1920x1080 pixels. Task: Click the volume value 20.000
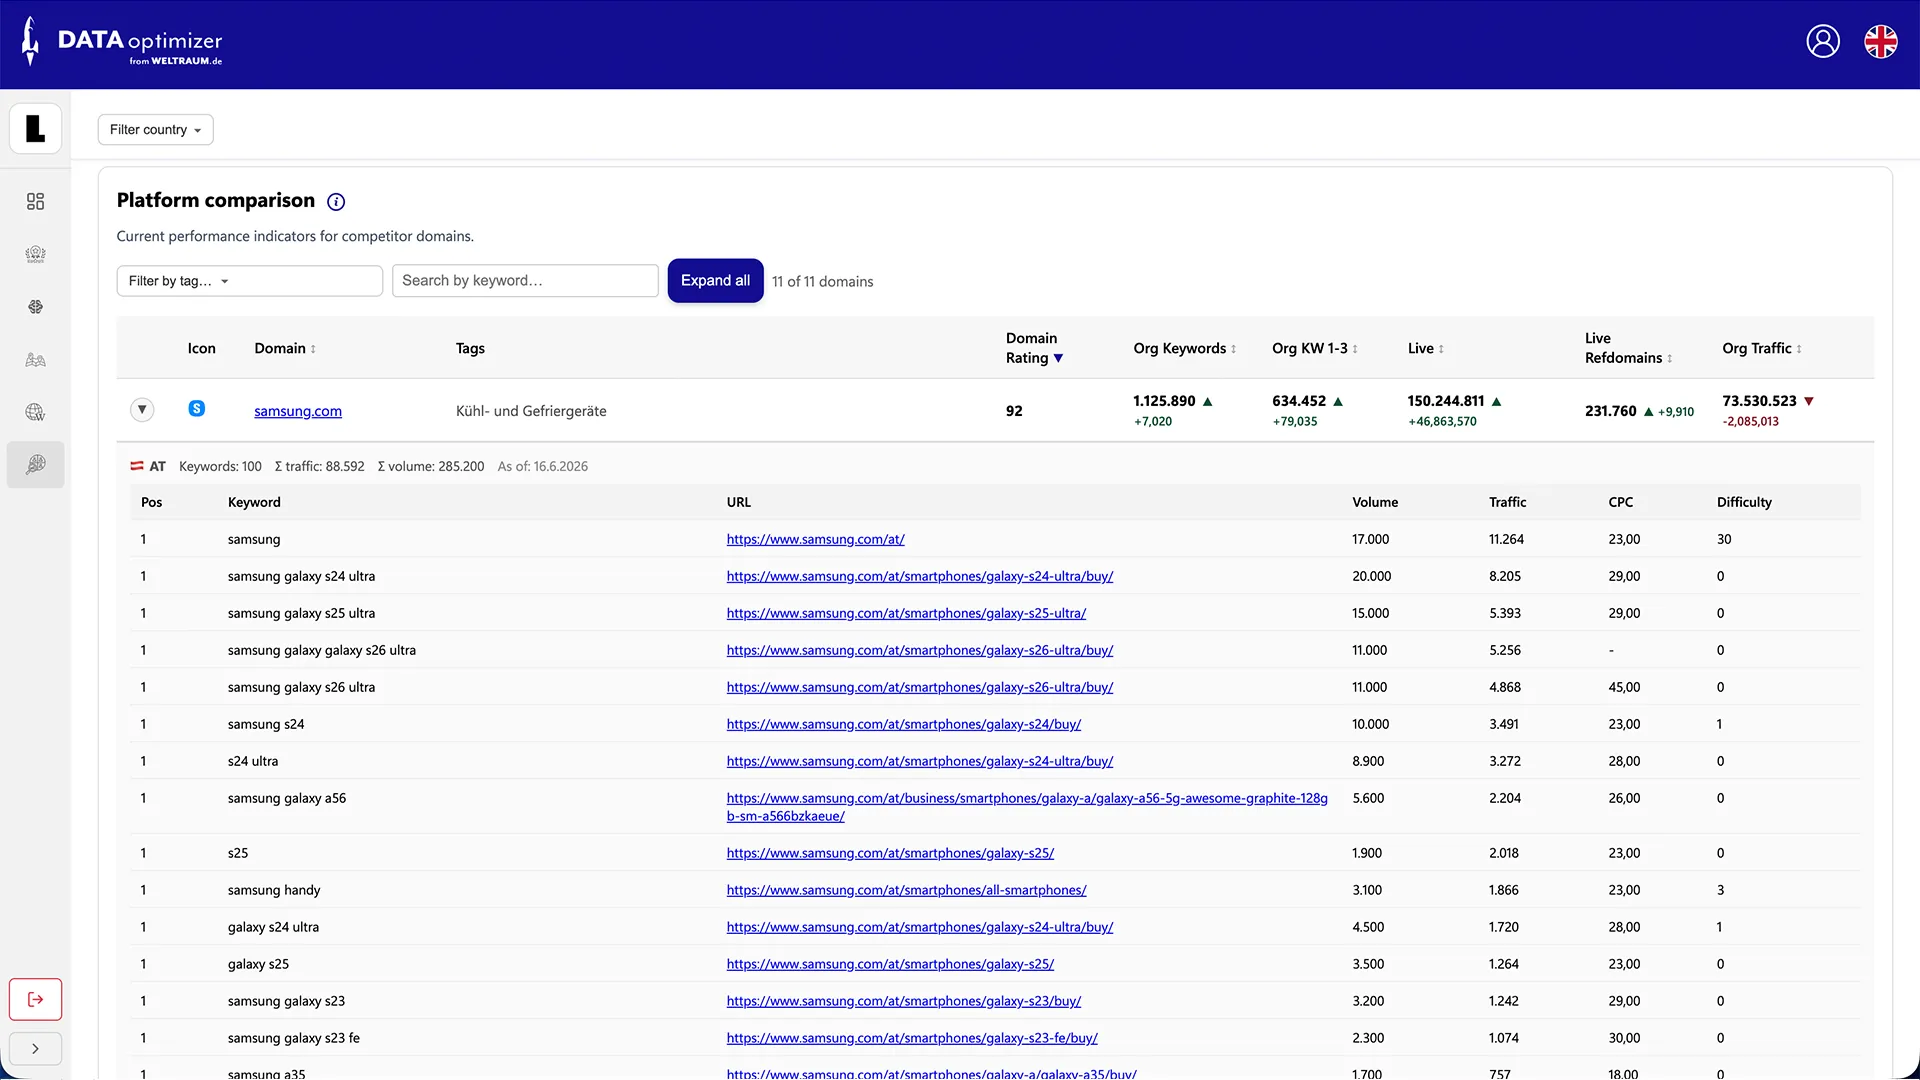click(x=1371, y=576)
